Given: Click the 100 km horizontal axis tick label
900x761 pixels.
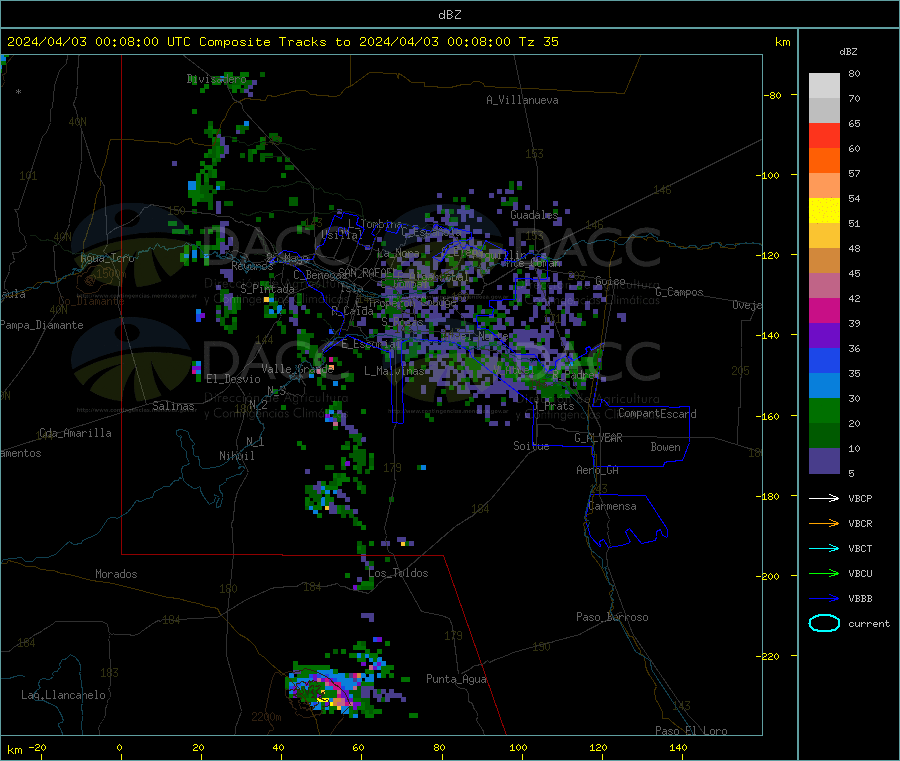Looking at the screenshot, I should coord(518,747).
